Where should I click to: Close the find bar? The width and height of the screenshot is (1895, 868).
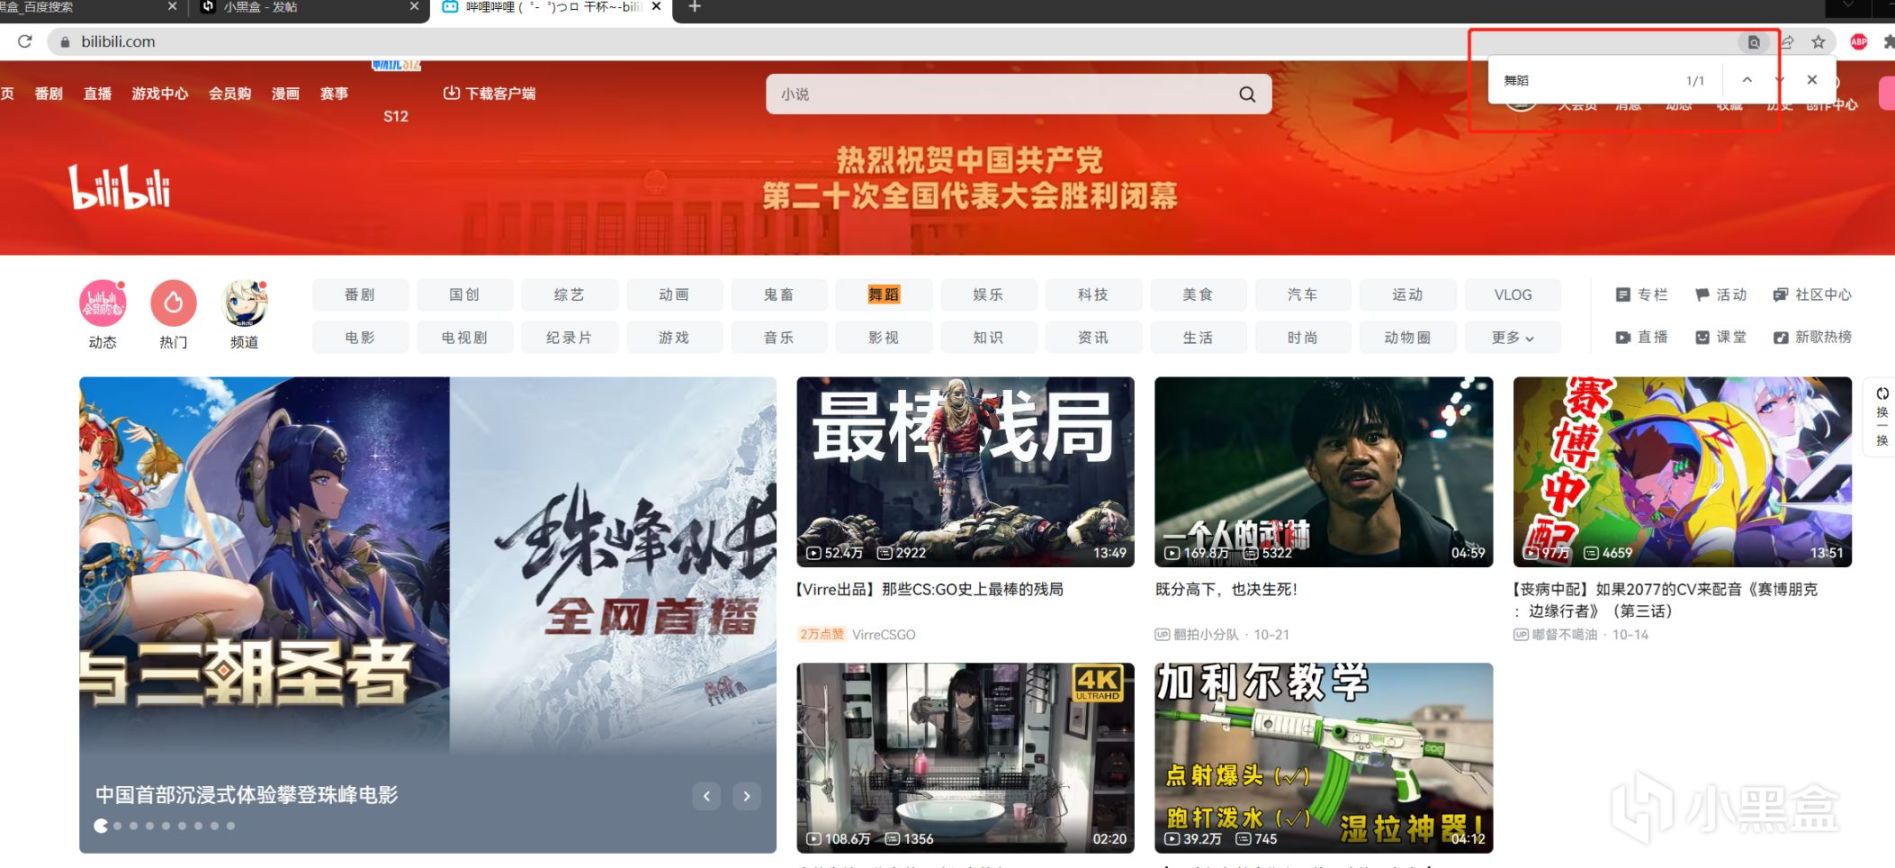1812,80
